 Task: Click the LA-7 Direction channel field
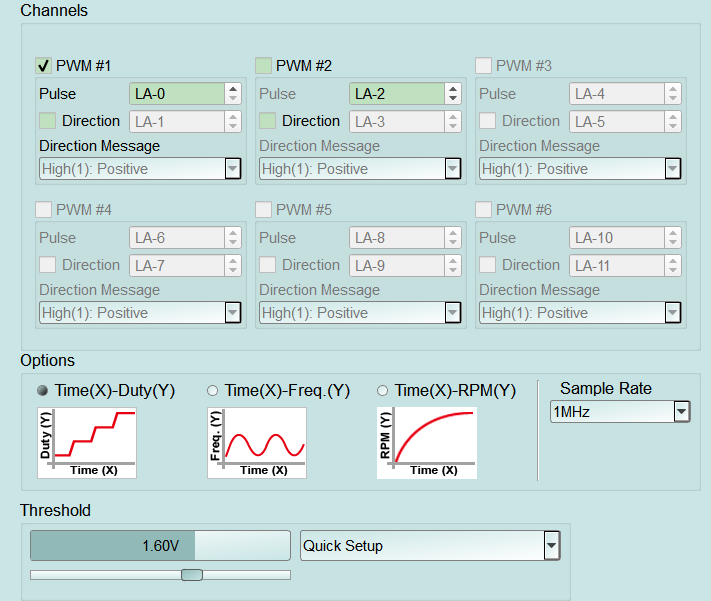point(177,265)
